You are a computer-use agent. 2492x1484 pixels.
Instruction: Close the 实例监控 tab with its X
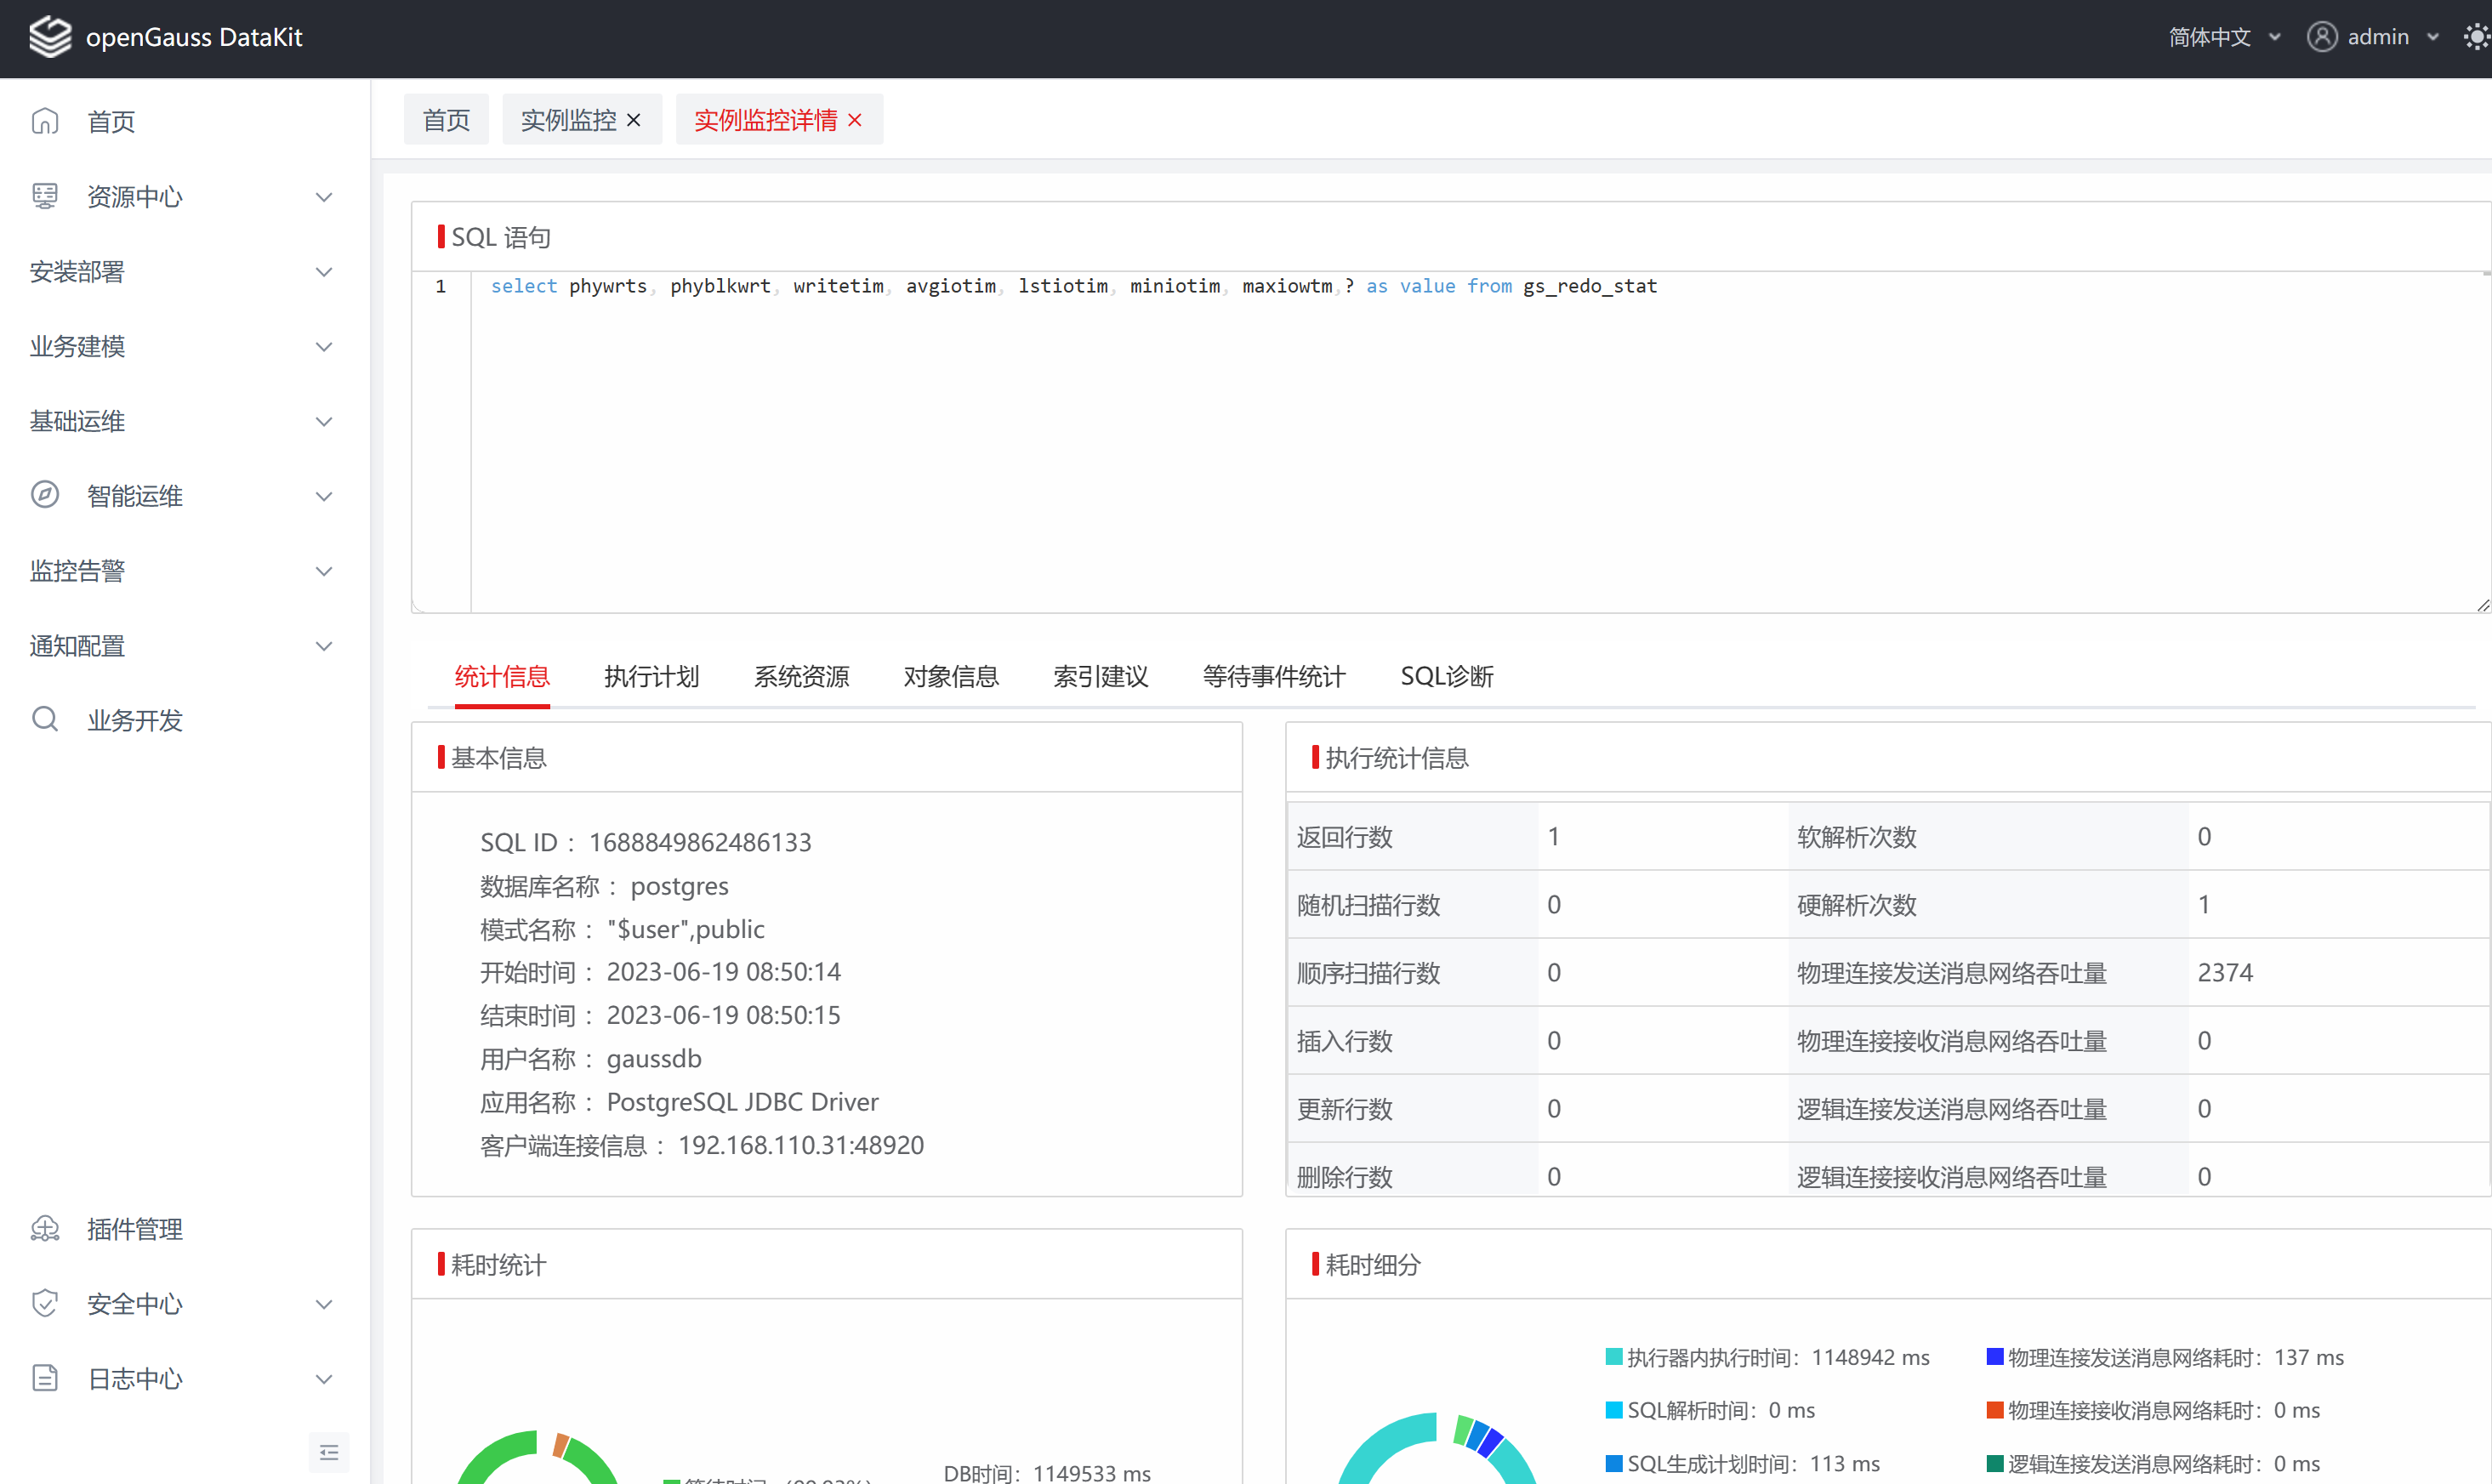pos(634,120)
